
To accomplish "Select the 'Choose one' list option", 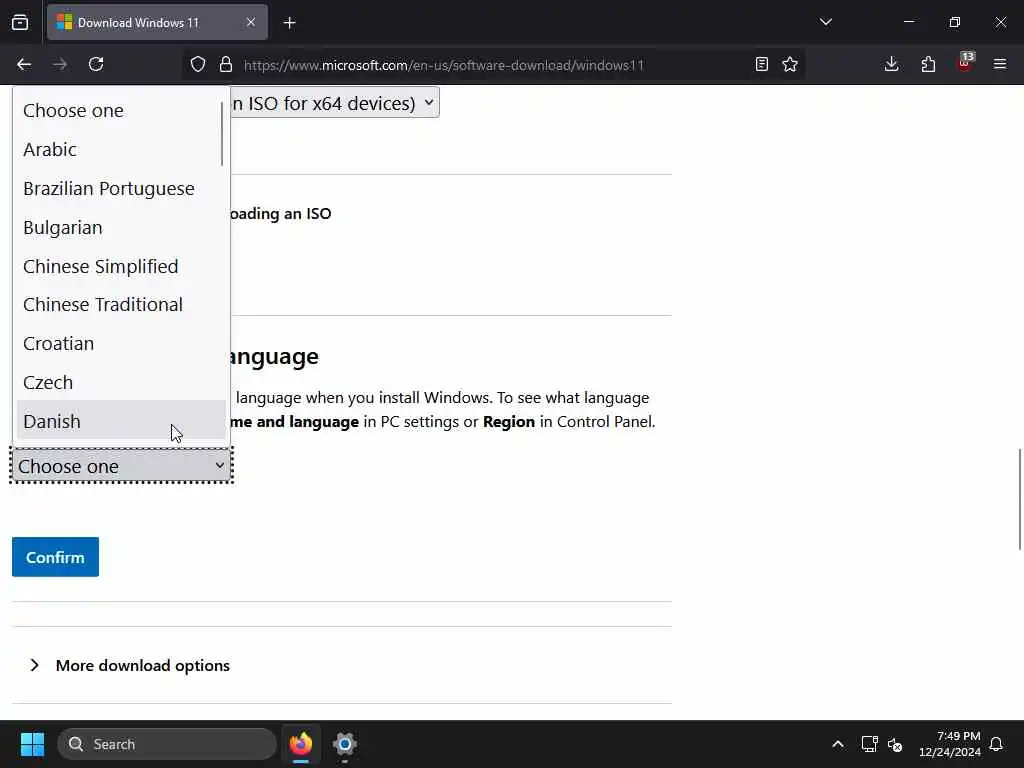I will [x=120, y=110].
